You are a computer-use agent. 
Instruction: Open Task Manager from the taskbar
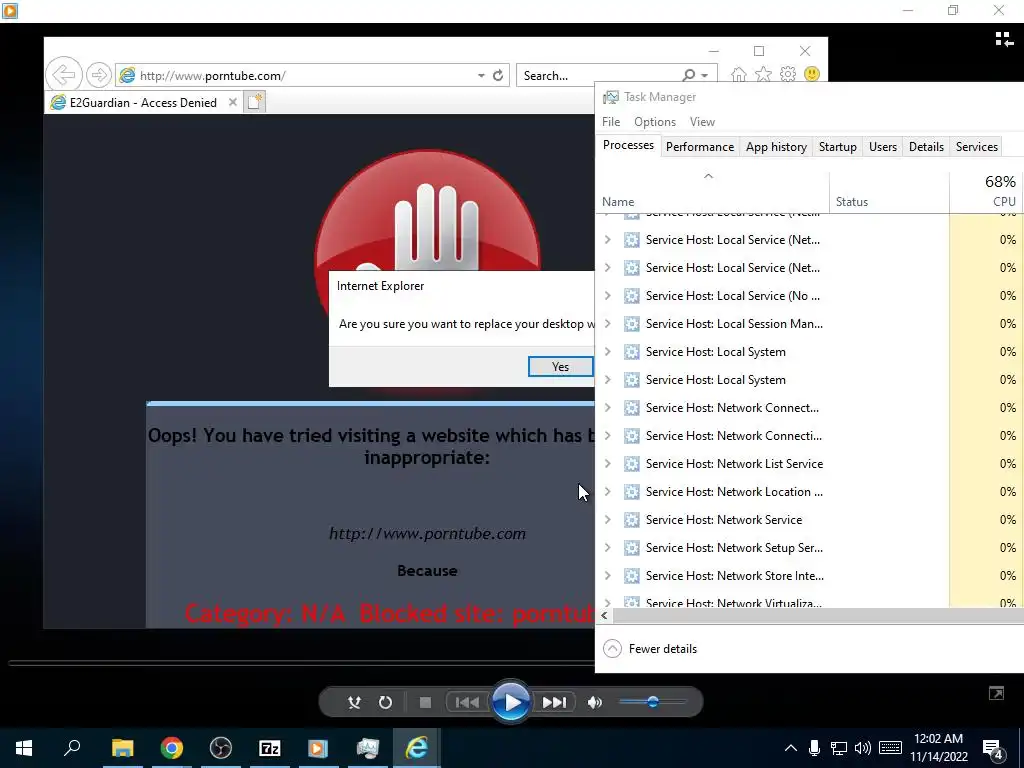click(368, 748)
